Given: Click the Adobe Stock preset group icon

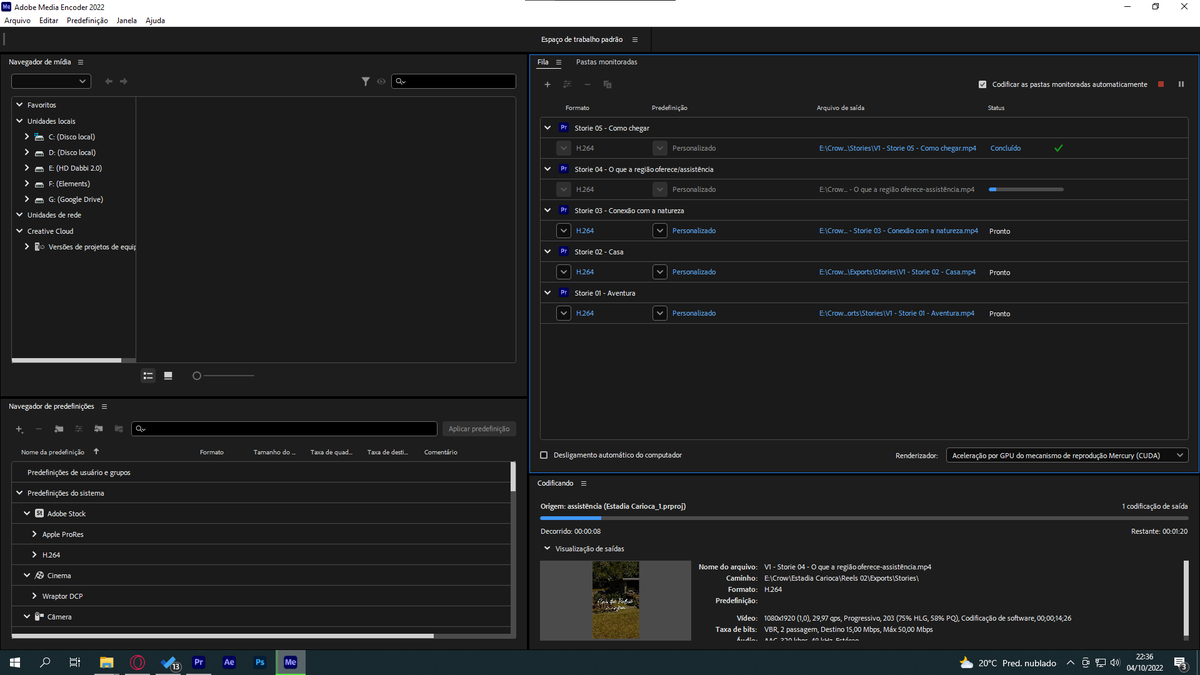Looking at the screenshot, I should [x=39, y=514].
